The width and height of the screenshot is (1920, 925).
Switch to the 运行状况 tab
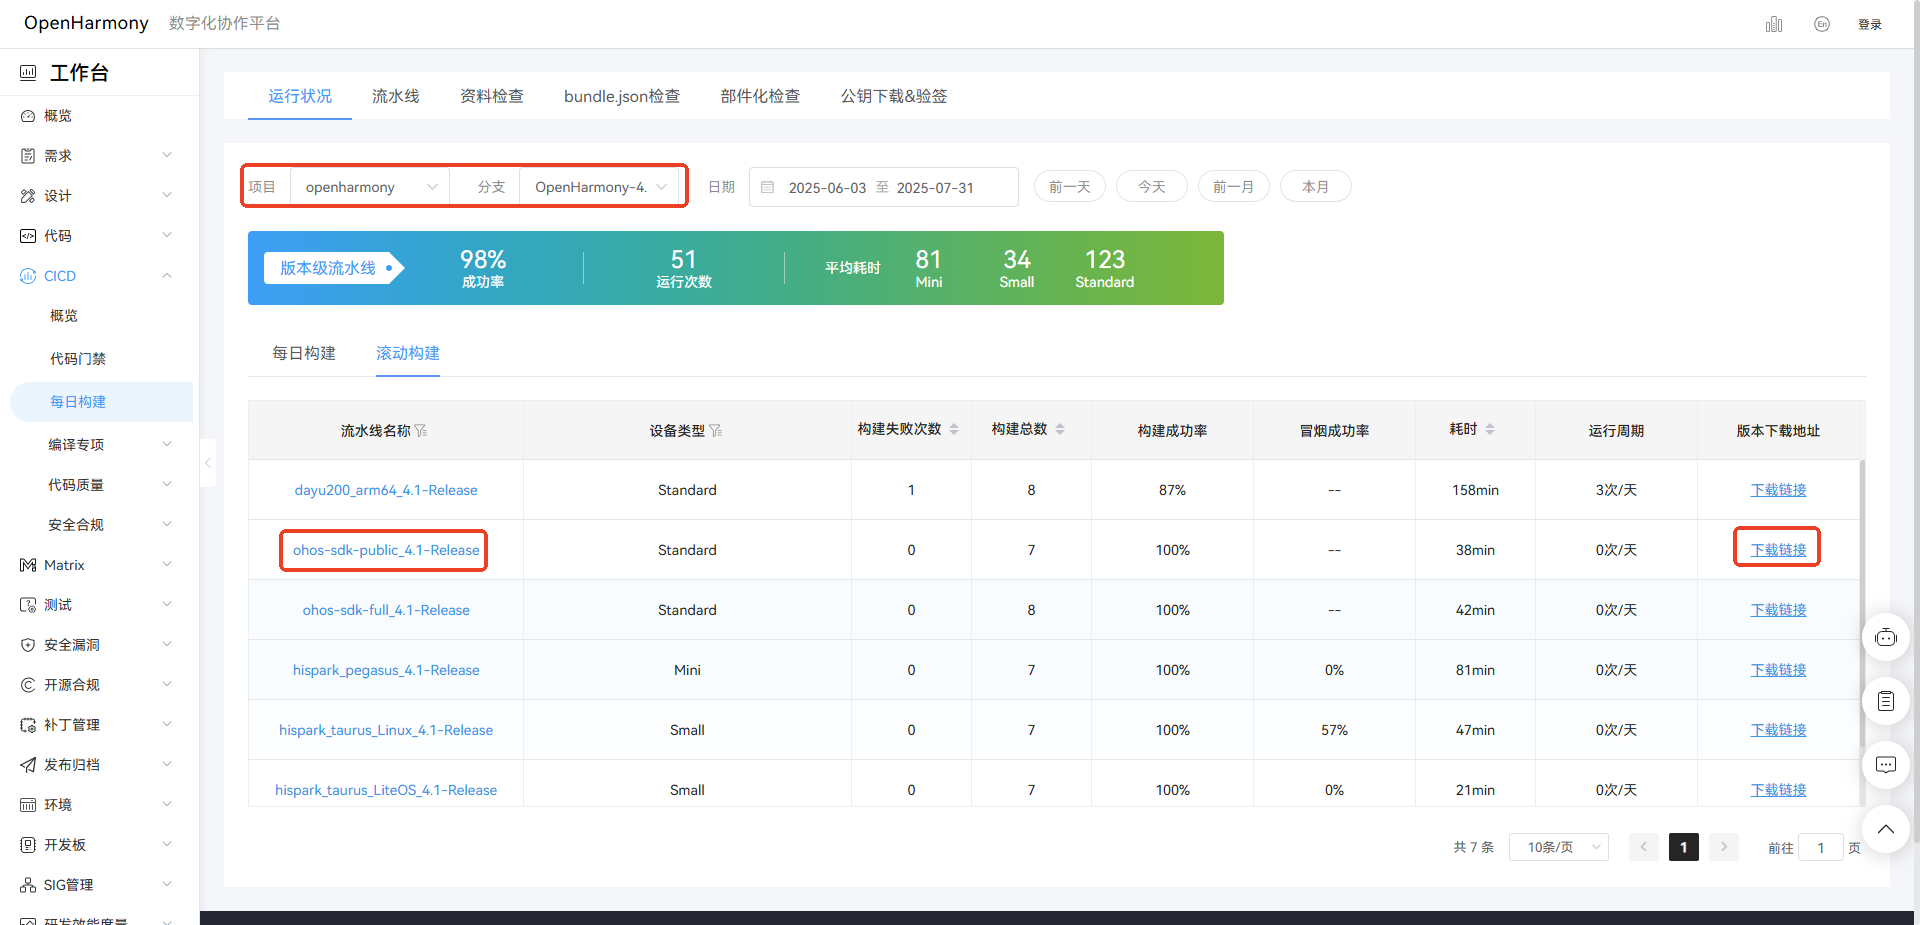[300, 96]
